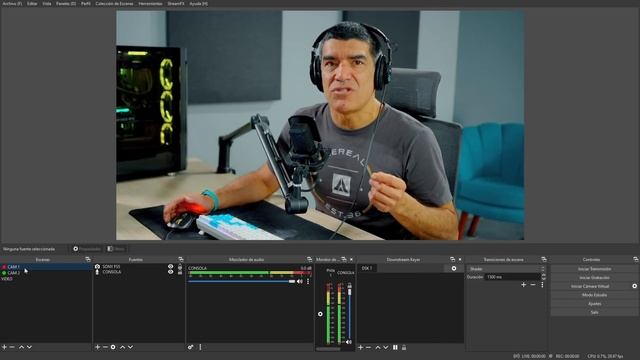The image size is (640, 360).
Task: Open the StreamFX menu
Action: 176,3
